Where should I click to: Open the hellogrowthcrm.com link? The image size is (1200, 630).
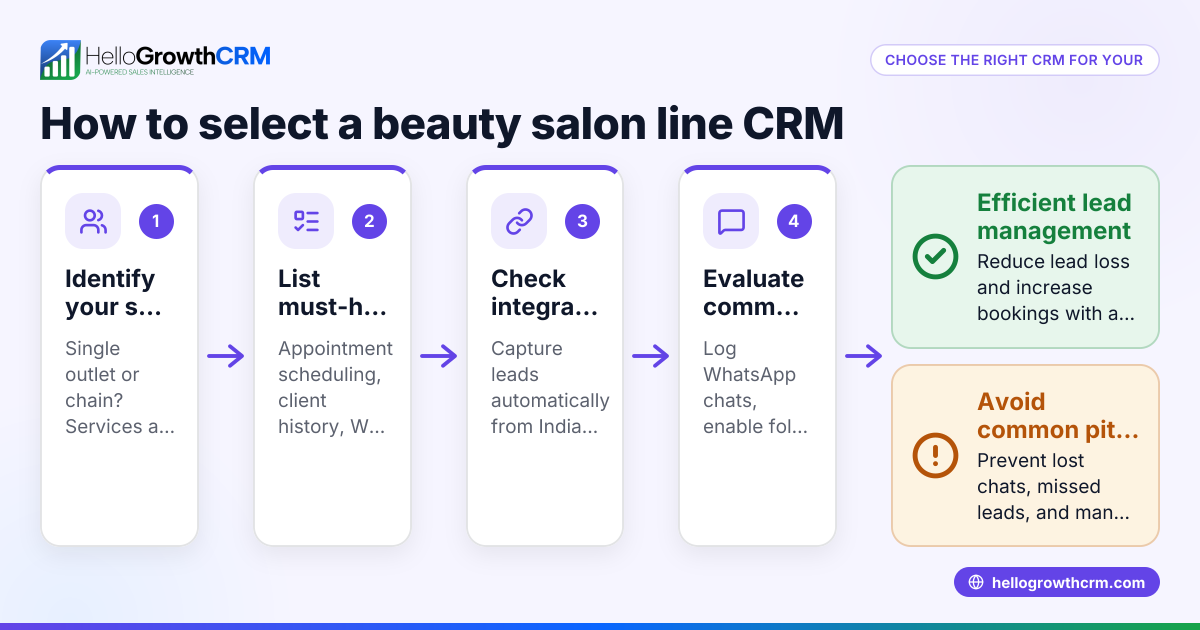pyautogui.click(x=1057, y=582)
